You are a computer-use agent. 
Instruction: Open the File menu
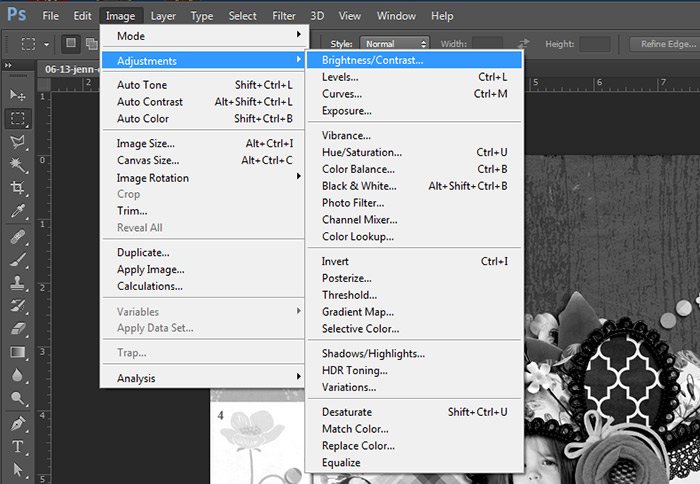pos(50,16)
